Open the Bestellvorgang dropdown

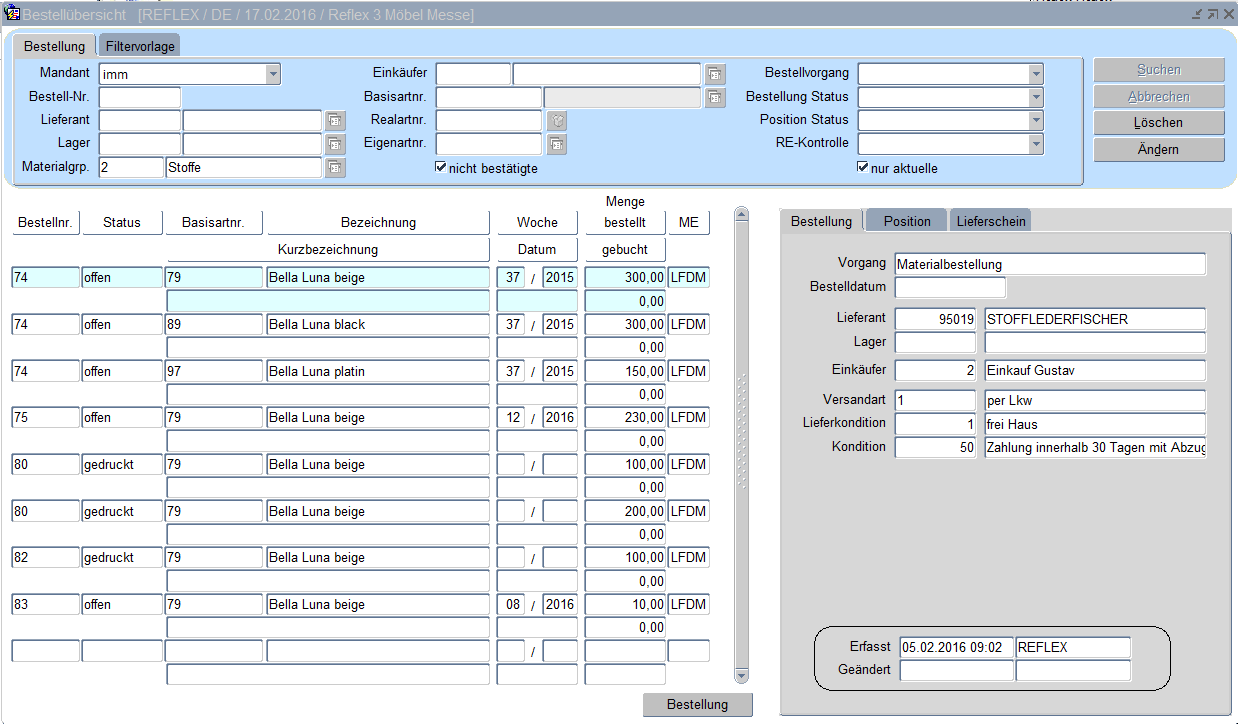click(1035, 74)
